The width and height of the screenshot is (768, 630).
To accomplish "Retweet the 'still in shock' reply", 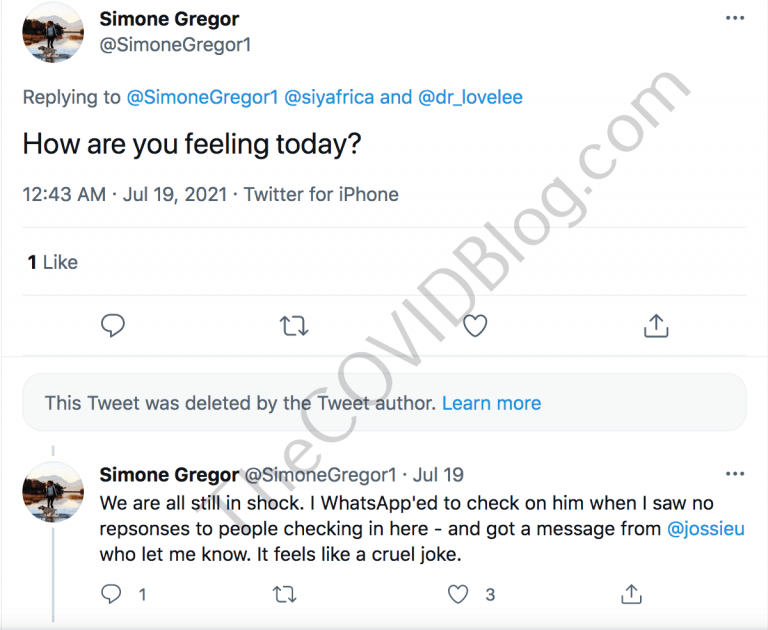I will (285, 594).
